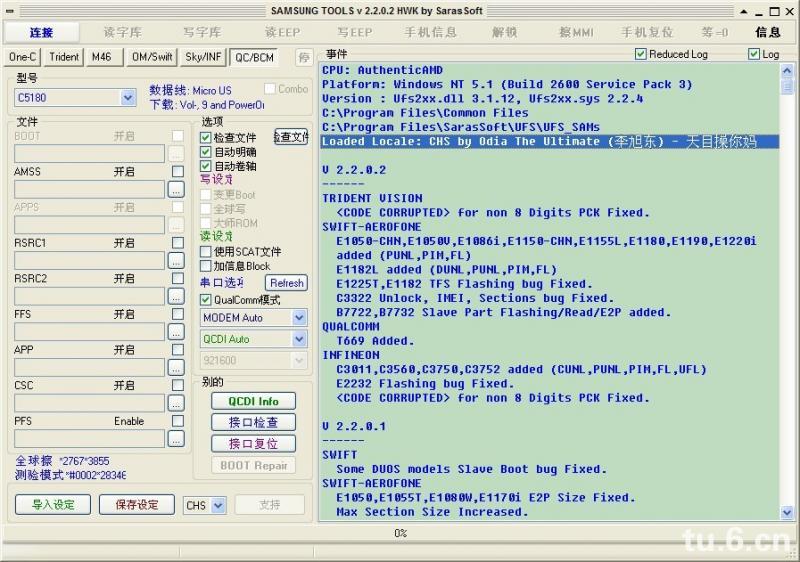Click the AMSS file browse button
Viewport: 800px width, 562px height.
176,189
